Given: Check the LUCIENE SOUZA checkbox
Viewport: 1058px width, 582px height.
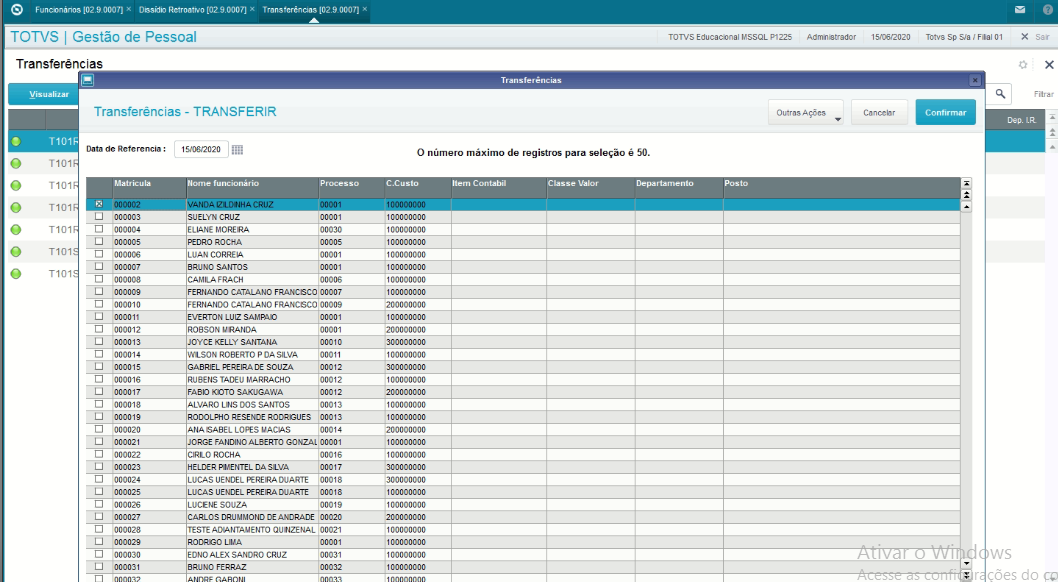Looking at the screenshot, I should [99, 504].
